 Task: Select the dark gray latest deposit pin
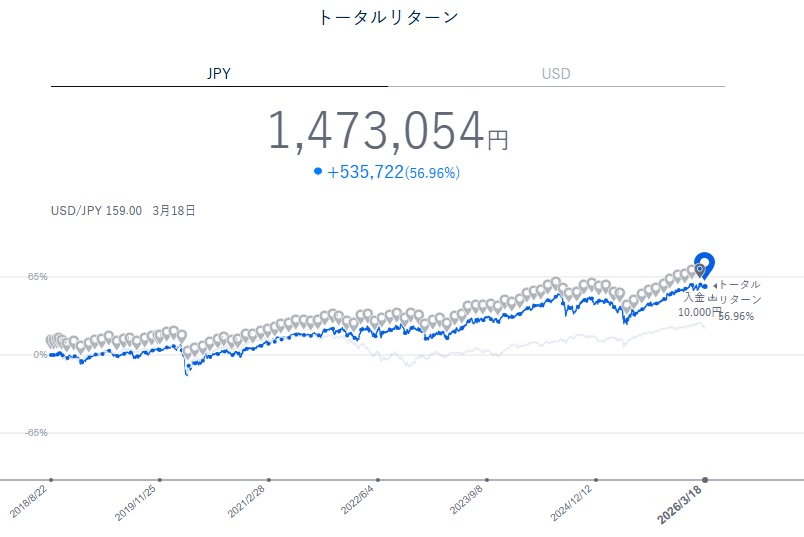(x=699, y=271)
